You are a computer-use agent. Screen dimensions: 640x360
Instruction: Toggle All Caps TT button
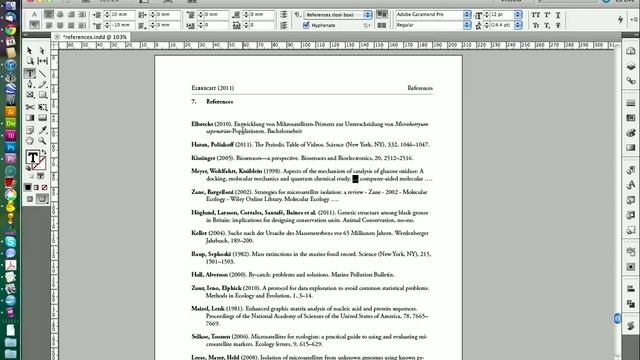[536, 15]
